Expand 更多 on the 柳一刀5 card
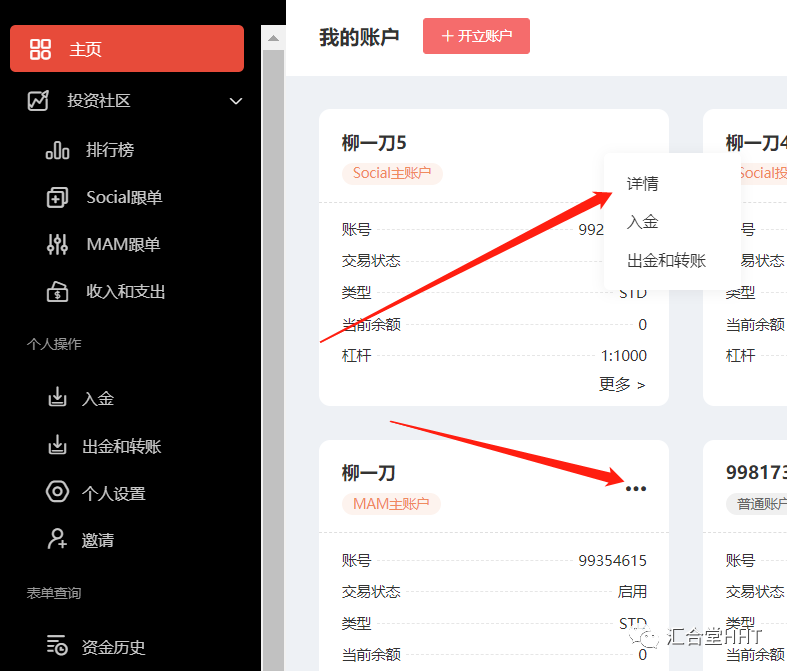Image resolution: width=787 pixels, height=671 pixels. (x=622, y=384)
